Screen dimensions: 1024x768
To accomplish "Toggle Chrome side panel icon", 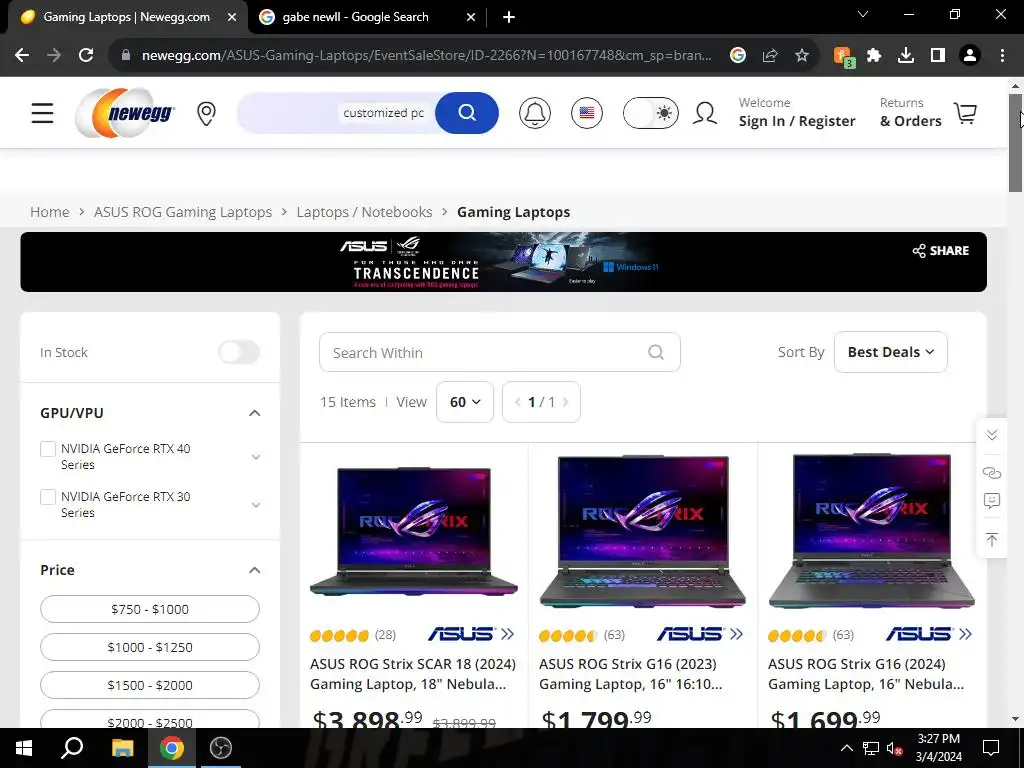I will 938,56.
